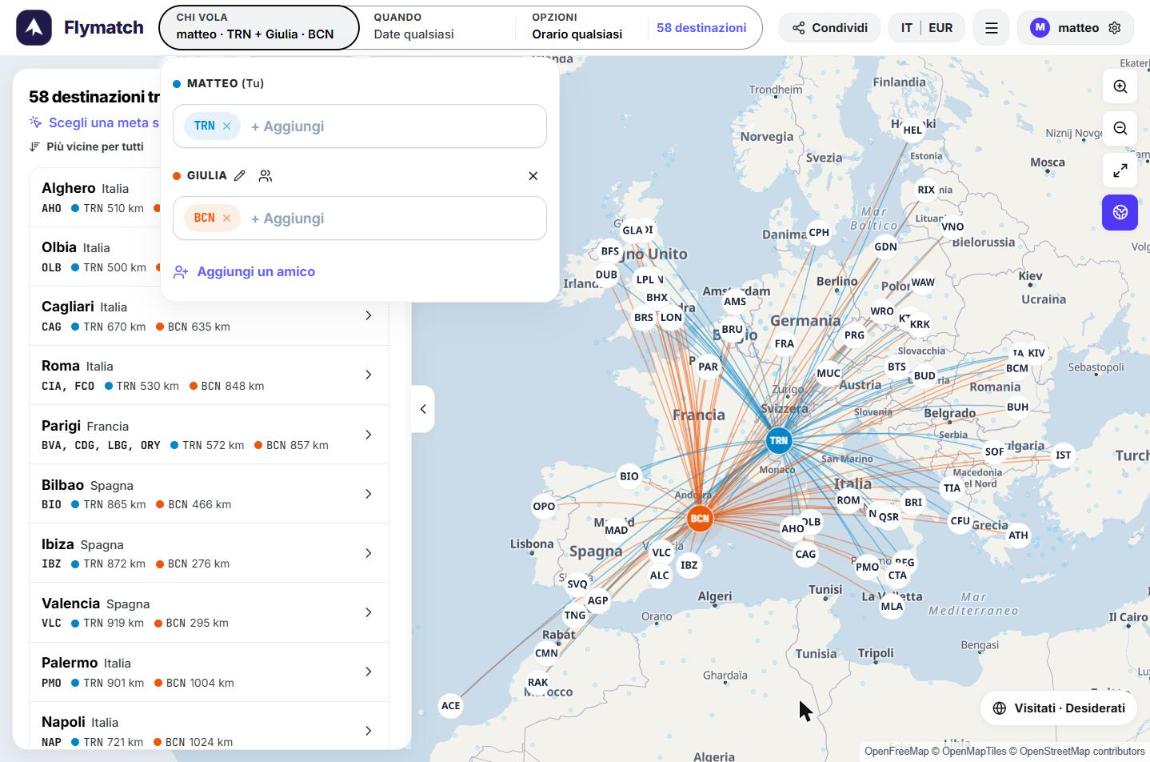The height and width of the screenshot is (762, 1150).
Task: Select the OPO airport marker
Action: click(x=543, y=506)
